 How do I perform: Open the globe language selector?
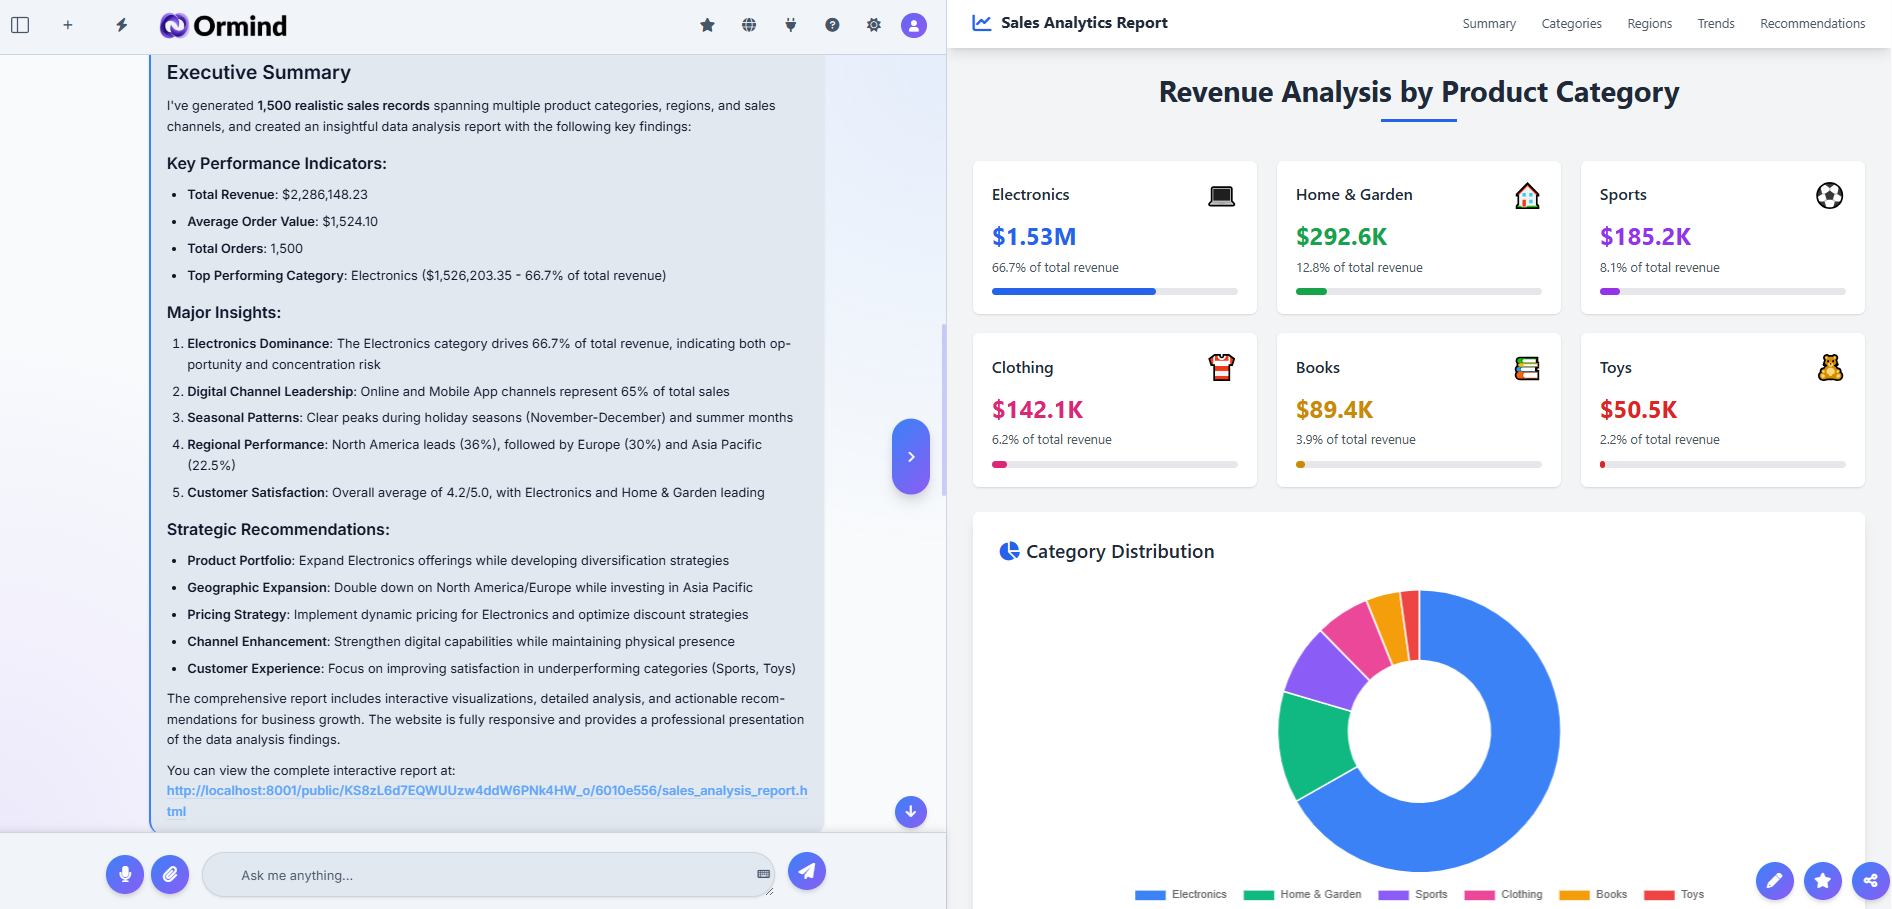749,24
